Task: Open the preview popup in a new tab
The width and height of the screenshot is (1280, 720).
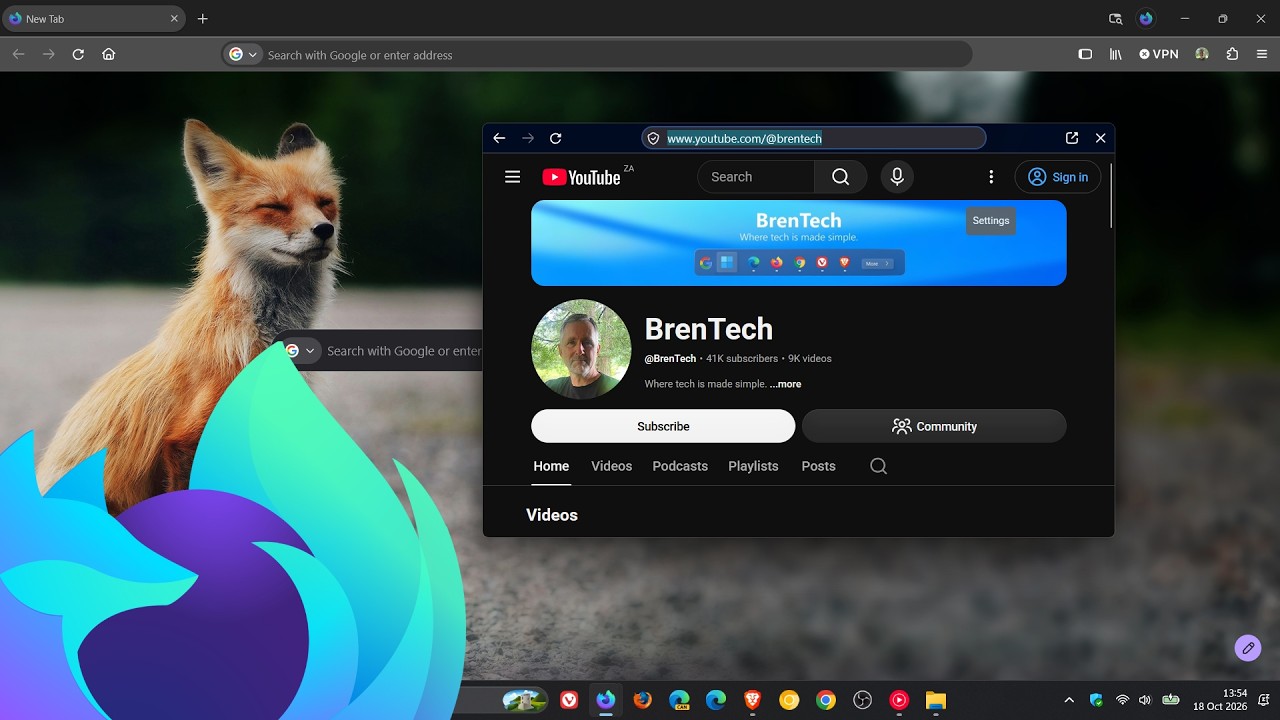Action: point(1072,138)
